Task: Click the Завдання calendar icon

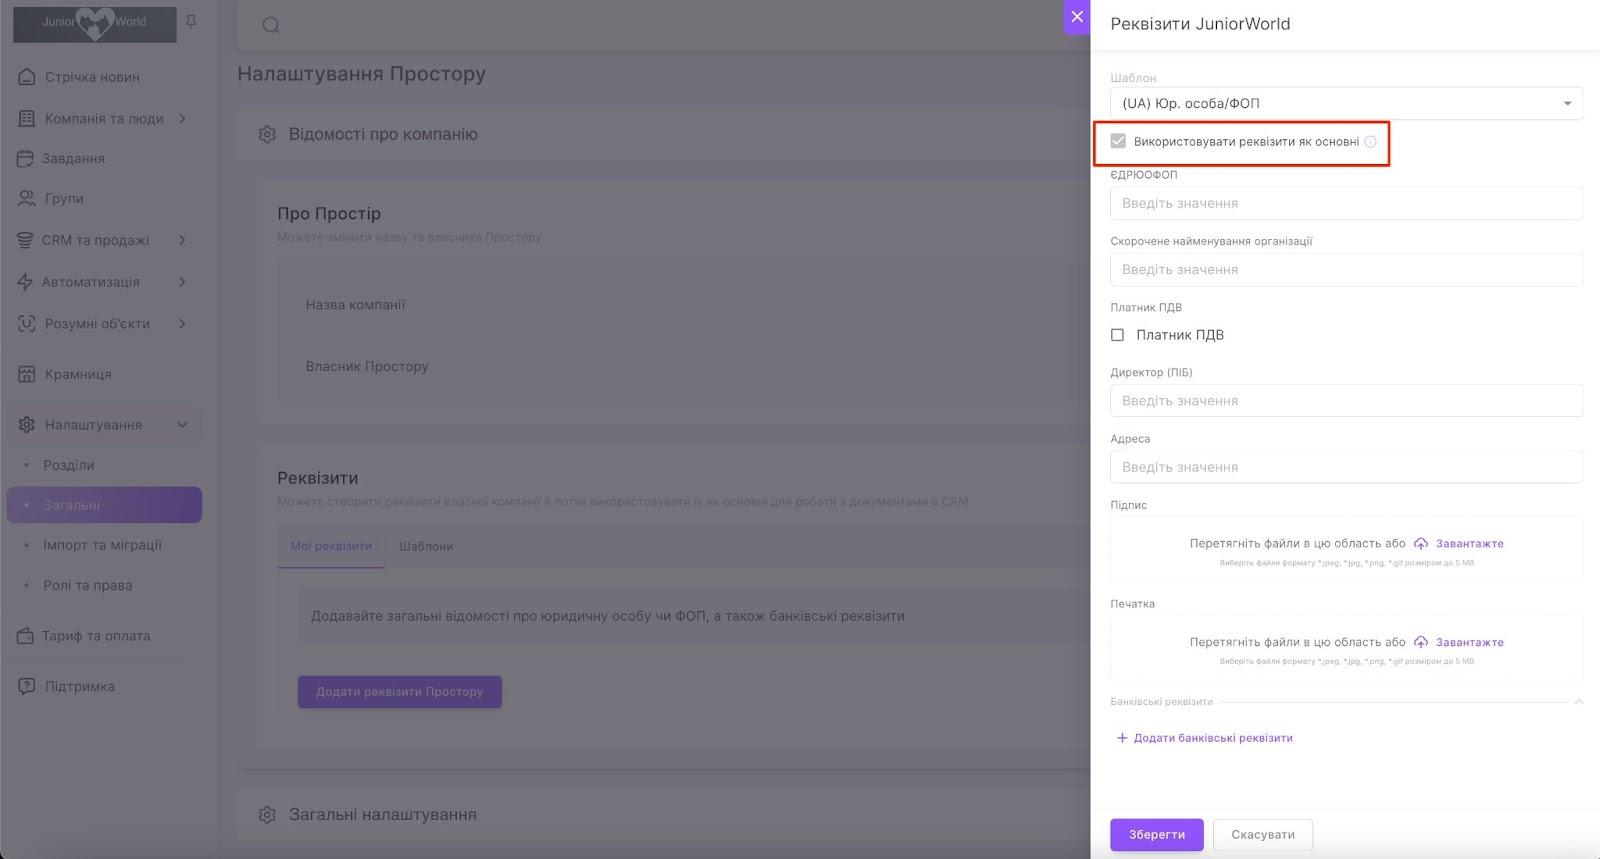Action: [x=26, y=158]
